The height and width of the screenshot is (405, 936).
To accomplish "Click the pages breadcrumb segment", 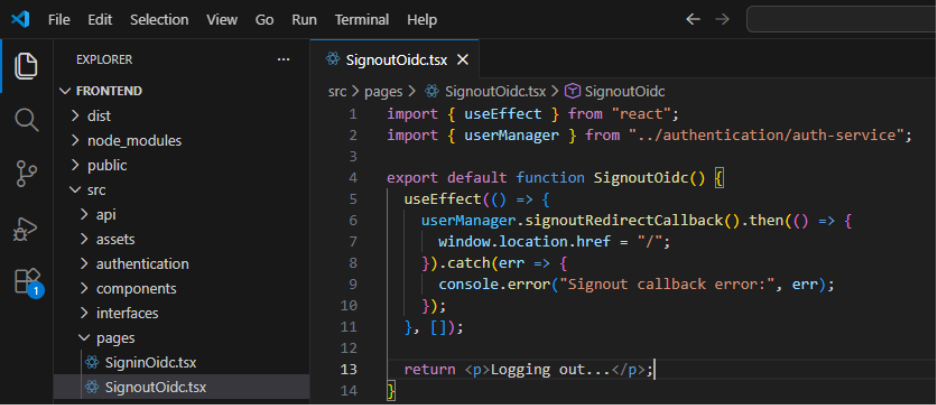I will (383, 91).
